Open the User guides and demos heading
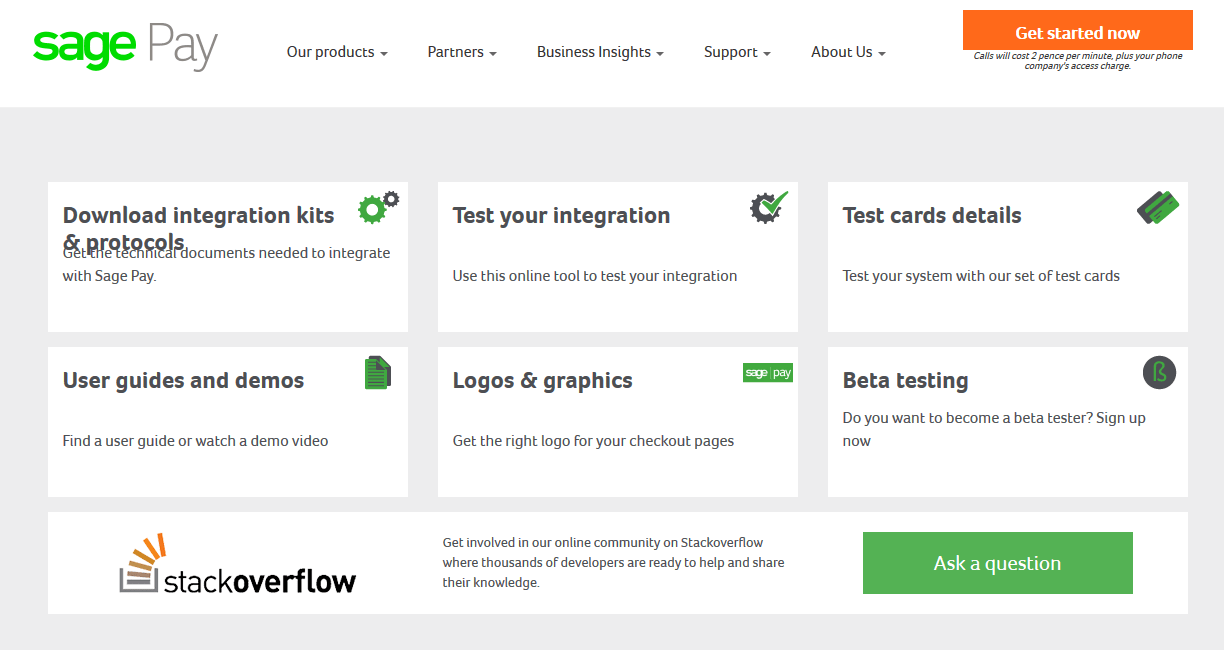The width and height of the screenshot is (1224, 650). pos(183,380)
